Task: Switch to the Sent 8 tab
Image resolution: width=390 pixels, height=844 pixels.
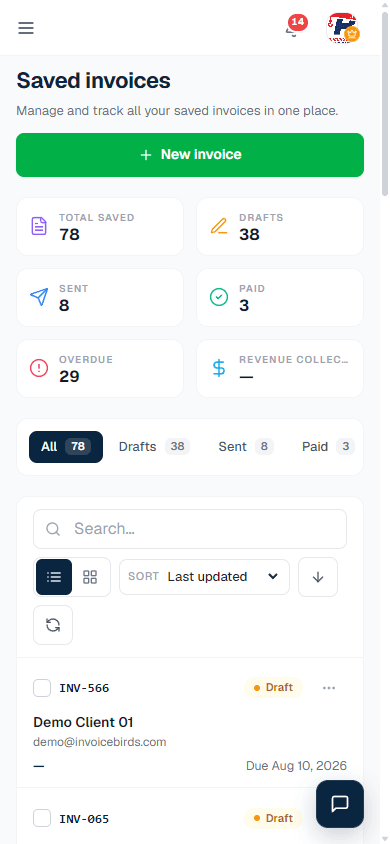Action: pyautogui.click(x=246, y=447)
